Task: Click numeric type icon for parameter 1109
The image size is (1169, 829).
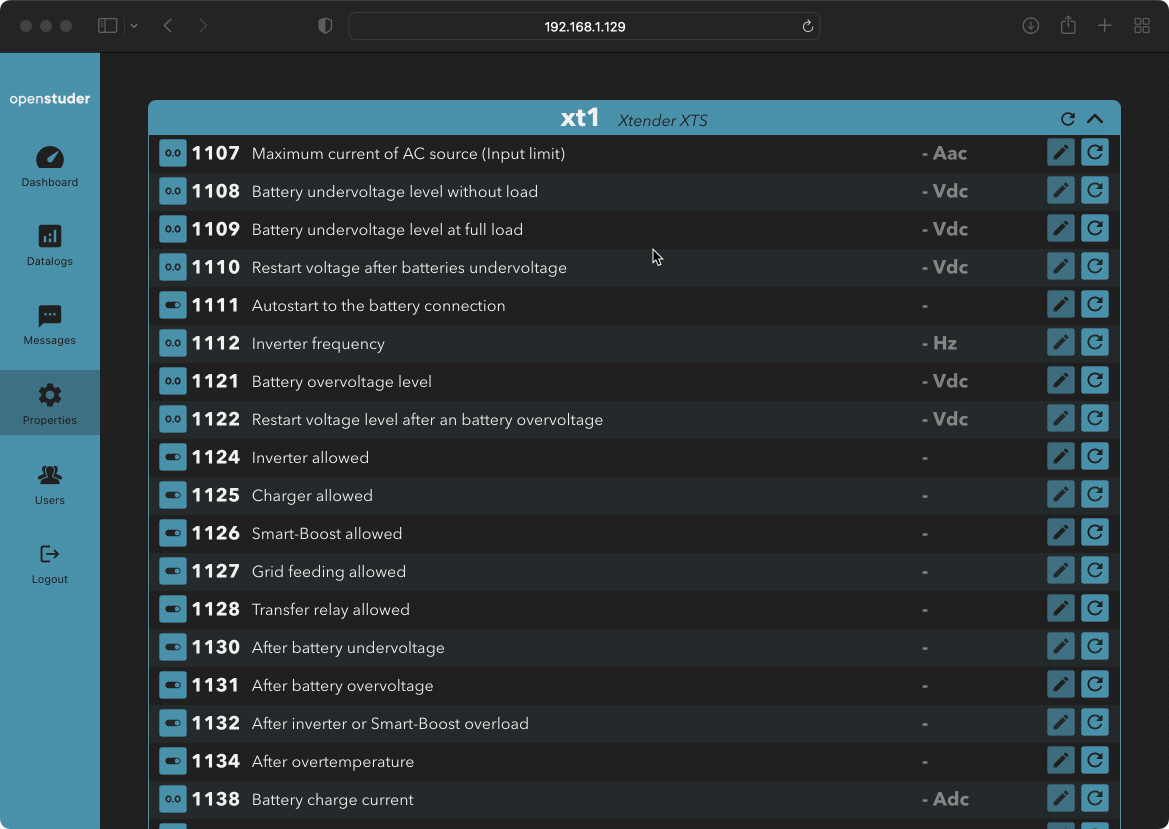Action: (x=173, y=229)
